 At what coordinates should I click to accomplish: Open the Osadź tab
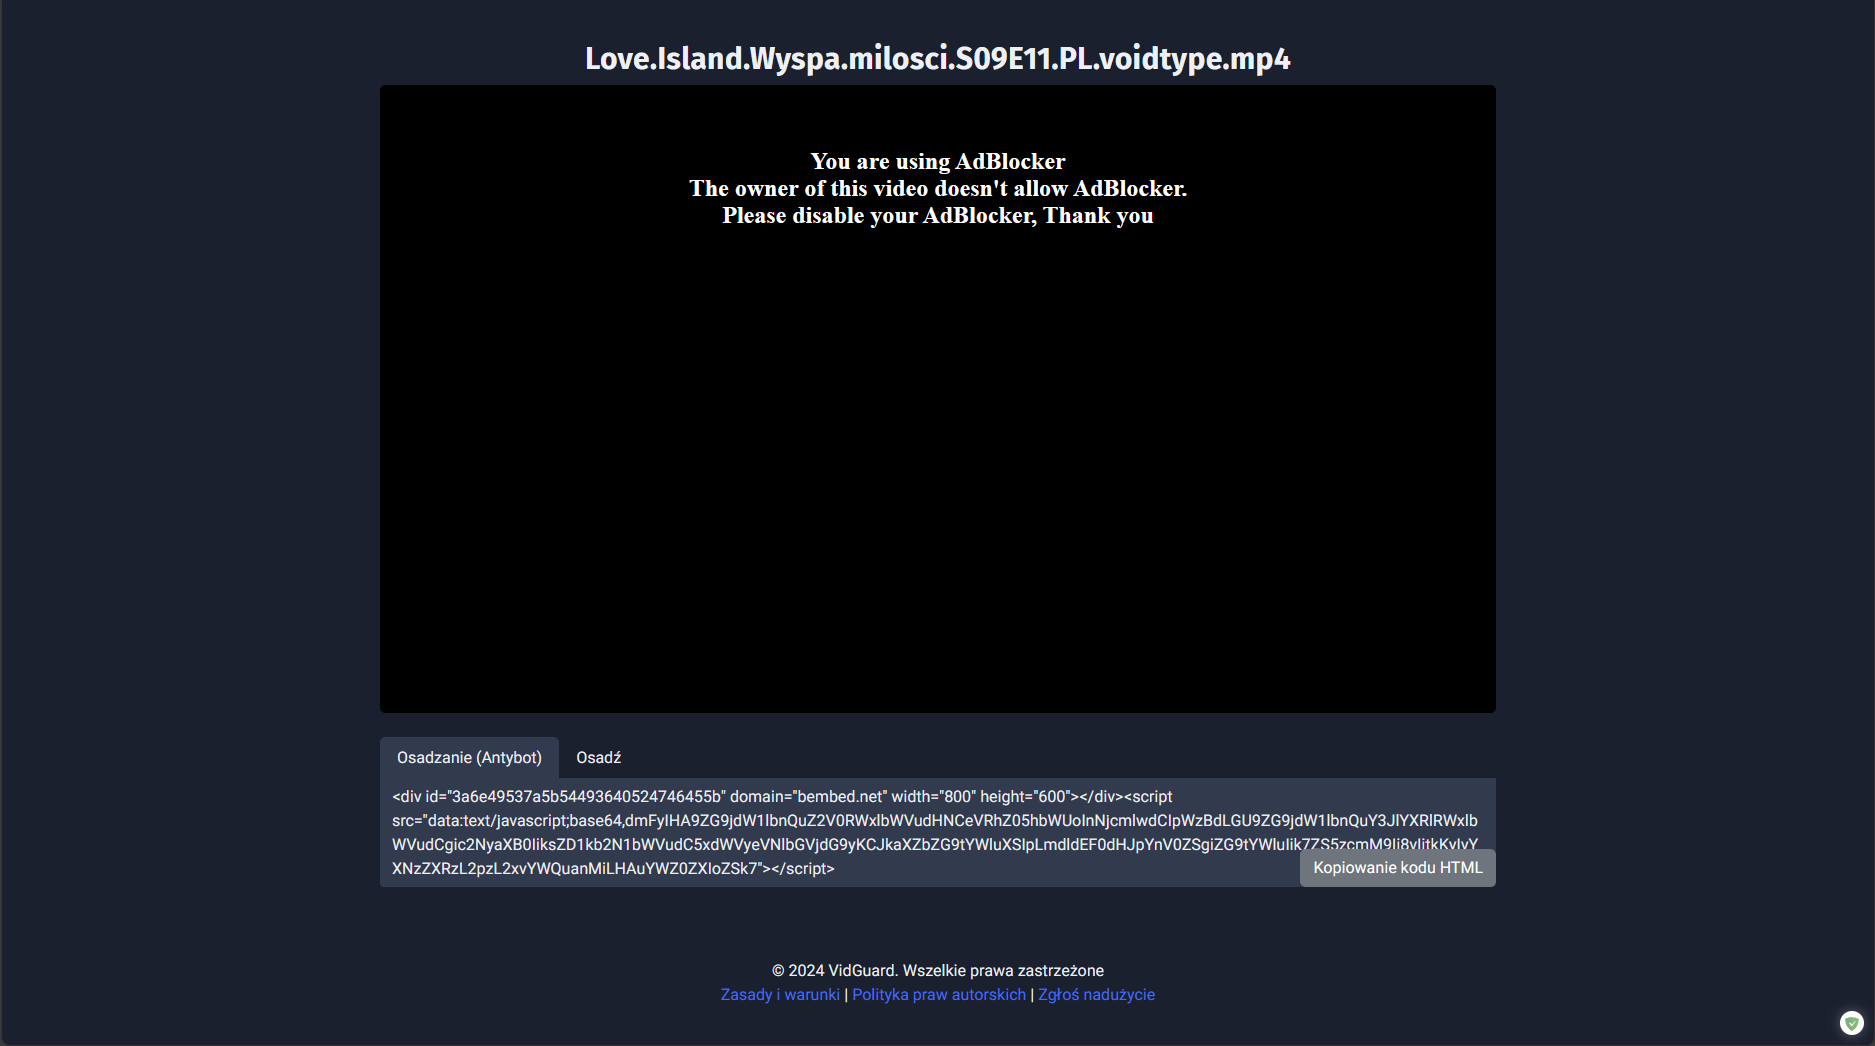pos(598,758)
